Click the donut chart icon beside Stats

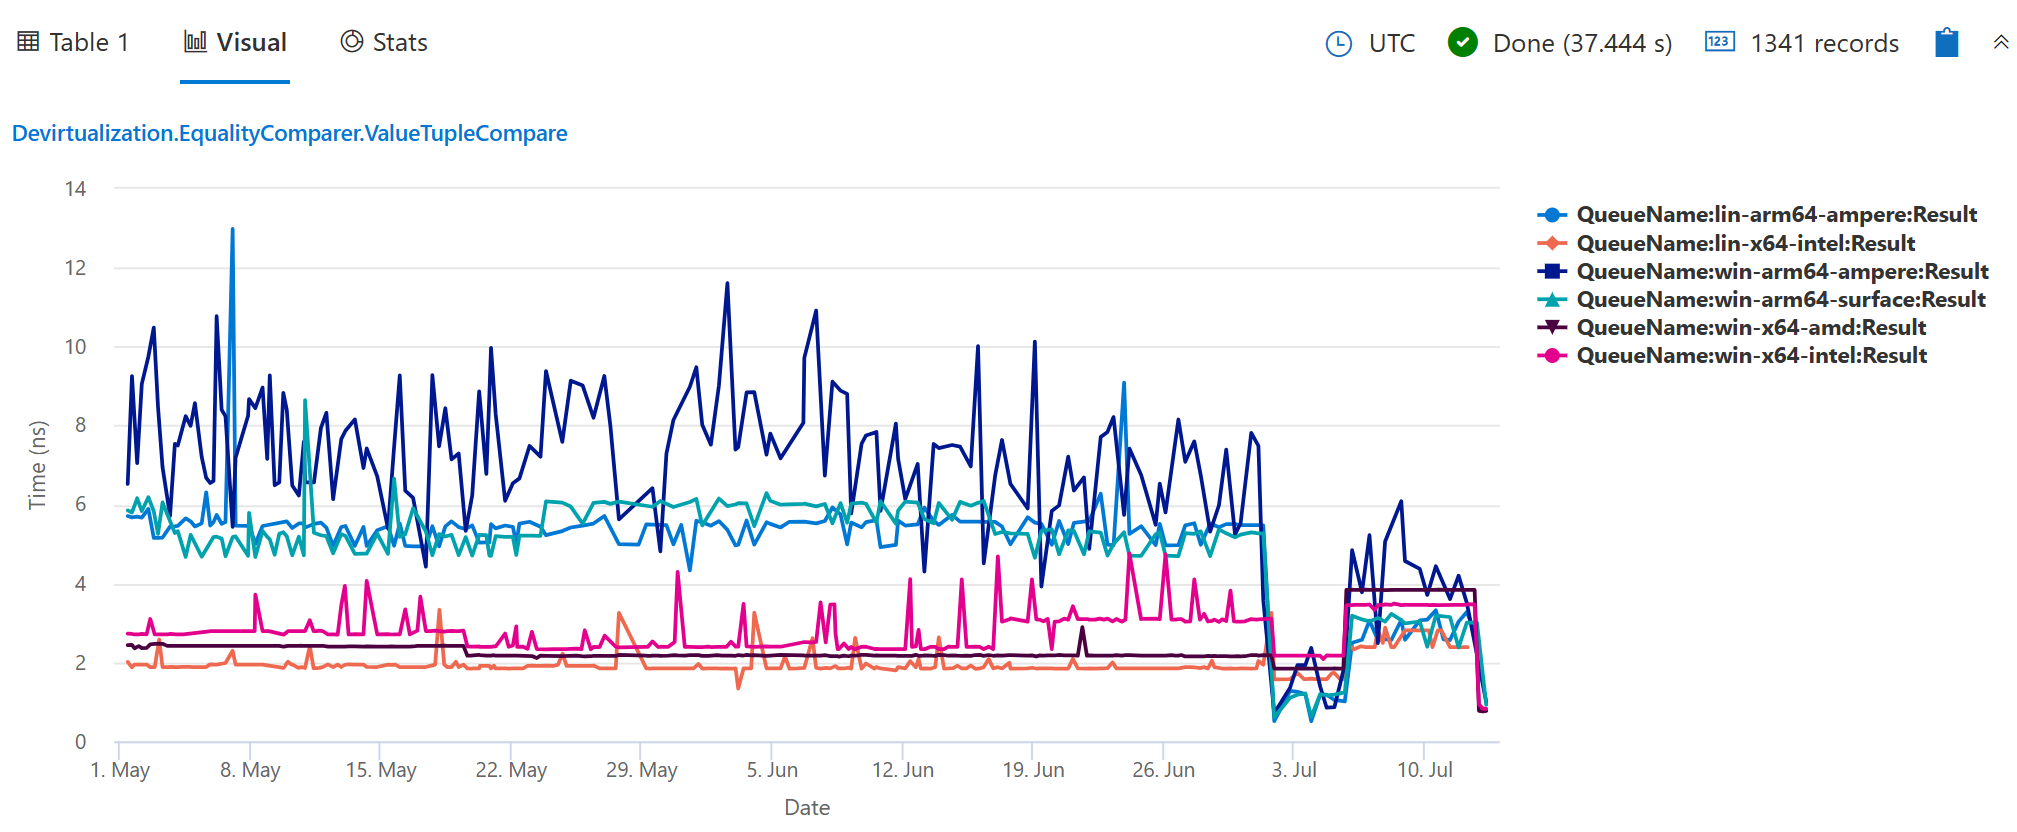coord(351,41)
